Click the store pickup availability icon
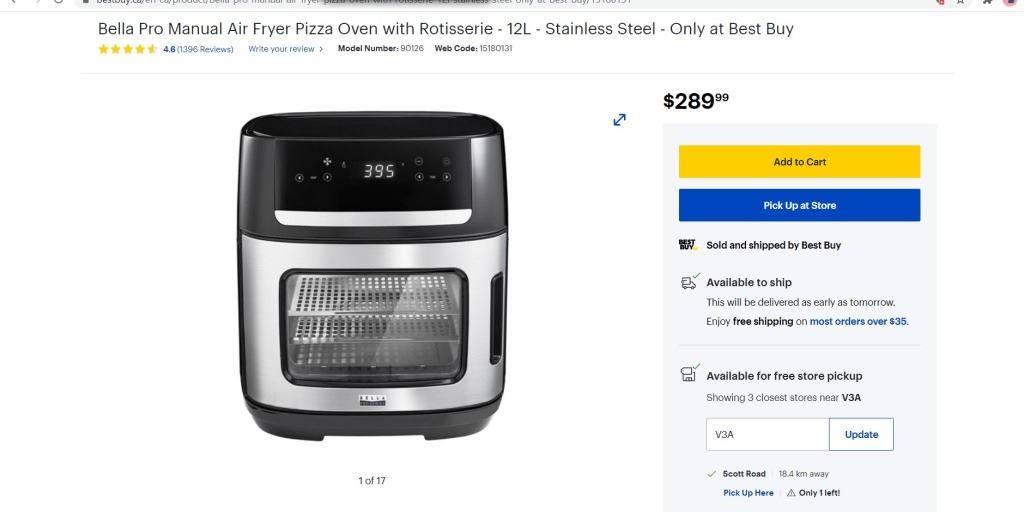Screen dimensions: 1024x512 tap(689, 375)
